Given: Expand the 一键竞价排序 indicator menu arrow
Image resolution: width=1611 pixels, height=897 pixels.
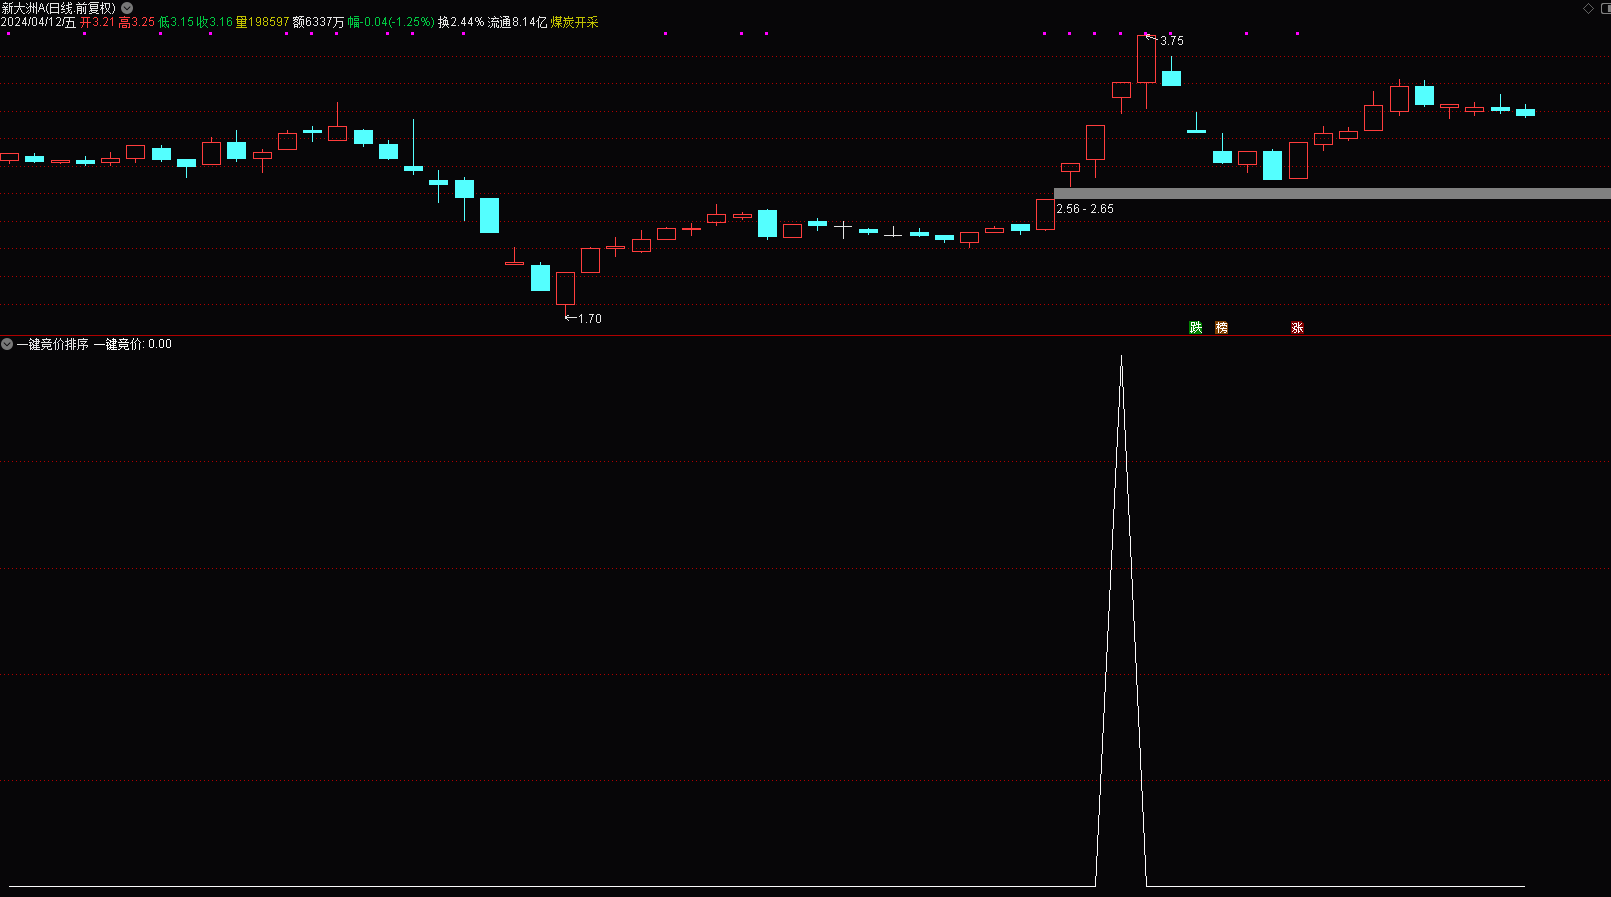Looking at the screenshot, I should pos(7,344).
